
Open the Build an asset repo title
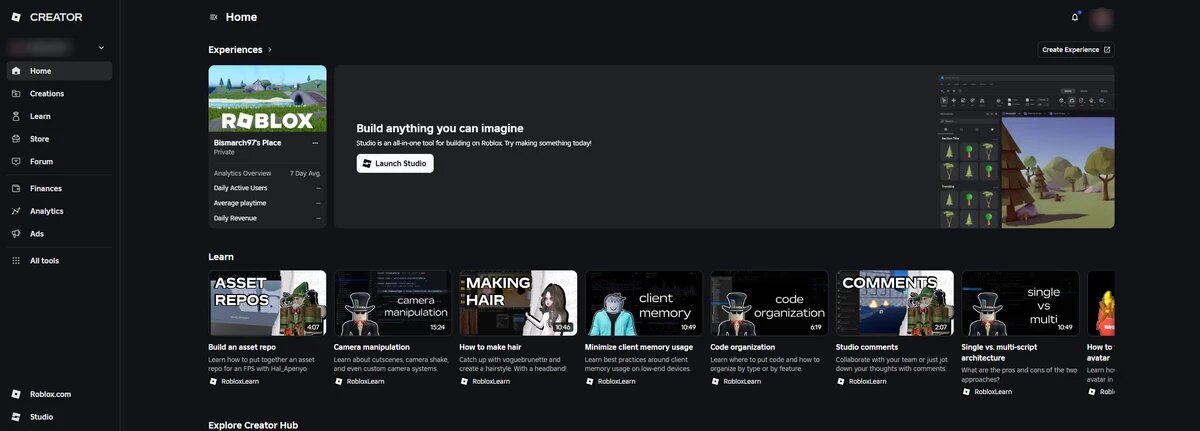(243, 347)
